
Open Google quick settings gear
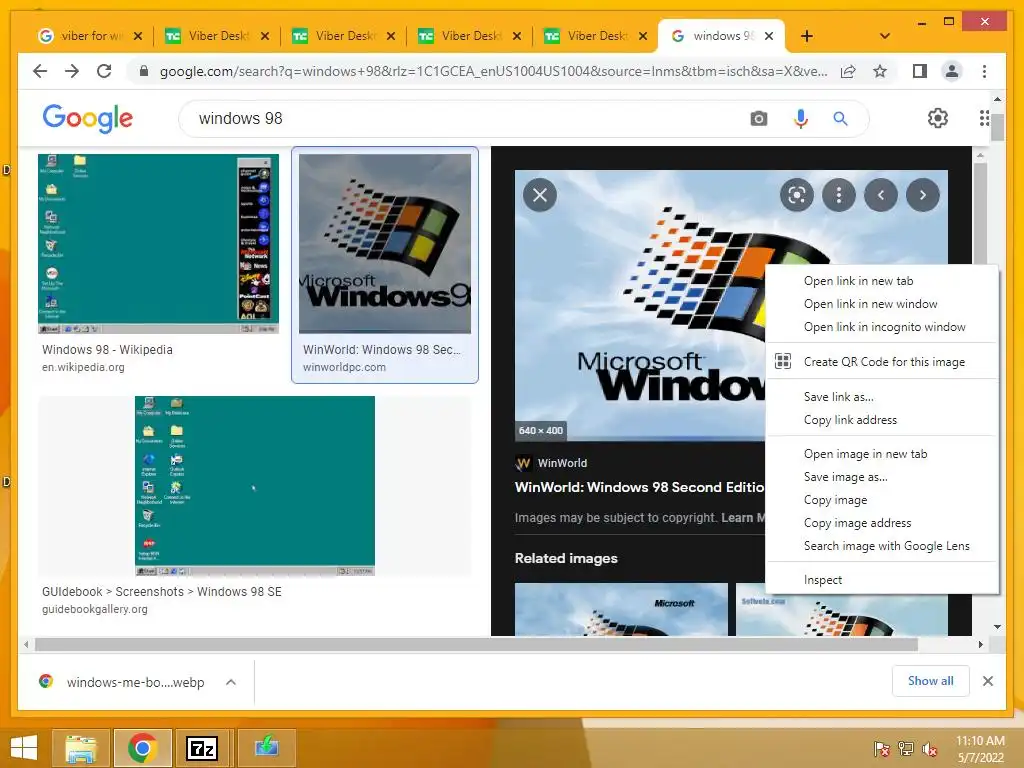(937, 118)
